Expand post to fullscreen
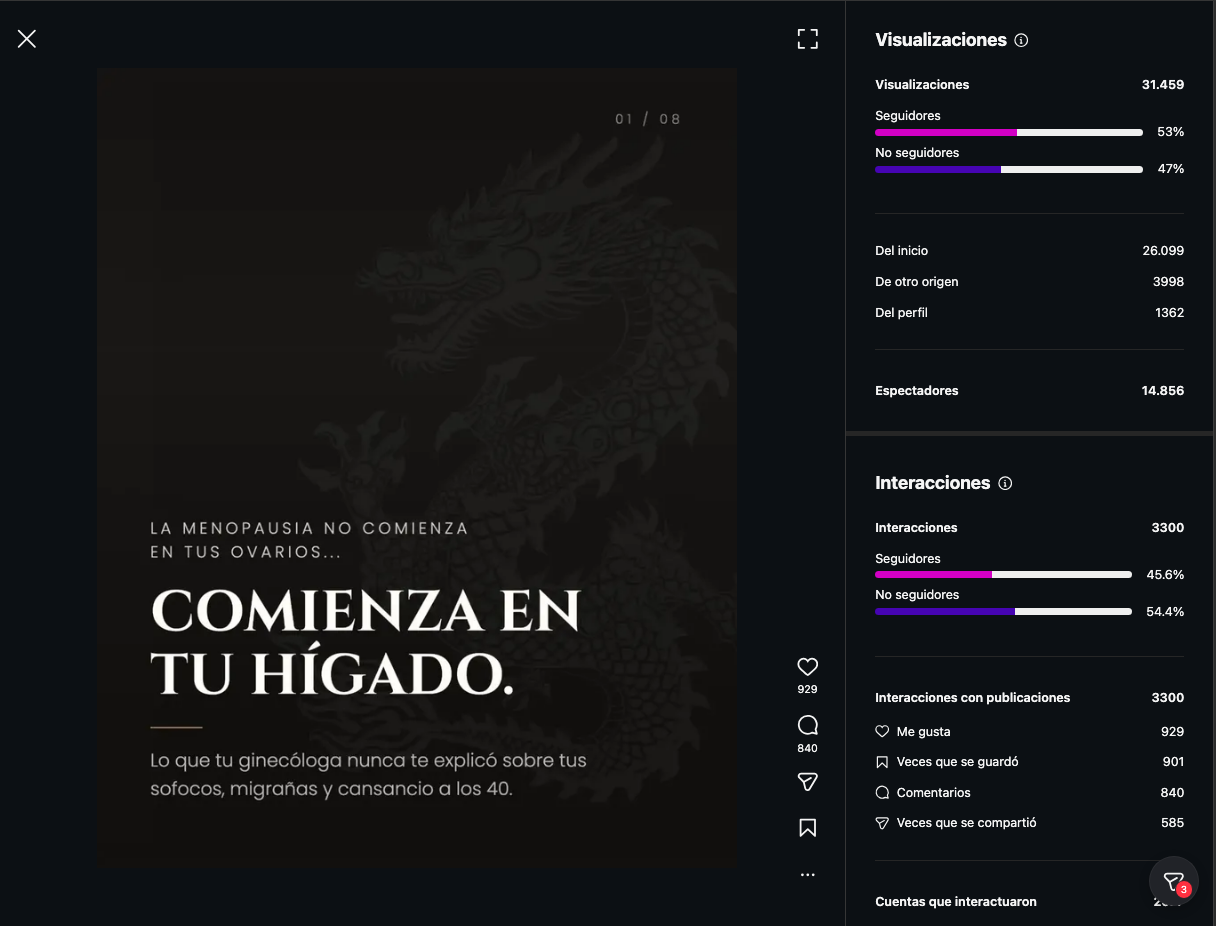This screenshot has height=926, width=1216. [x=808, y=39]
